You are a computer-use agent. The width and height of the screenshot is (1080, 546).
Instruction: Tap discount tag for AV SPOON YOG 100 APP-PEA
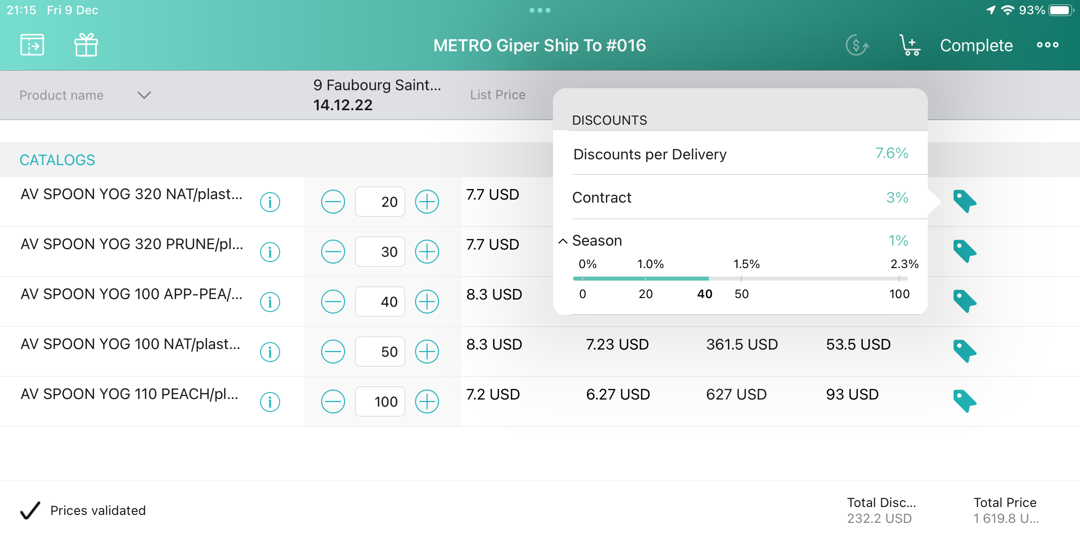click(964, 301)
